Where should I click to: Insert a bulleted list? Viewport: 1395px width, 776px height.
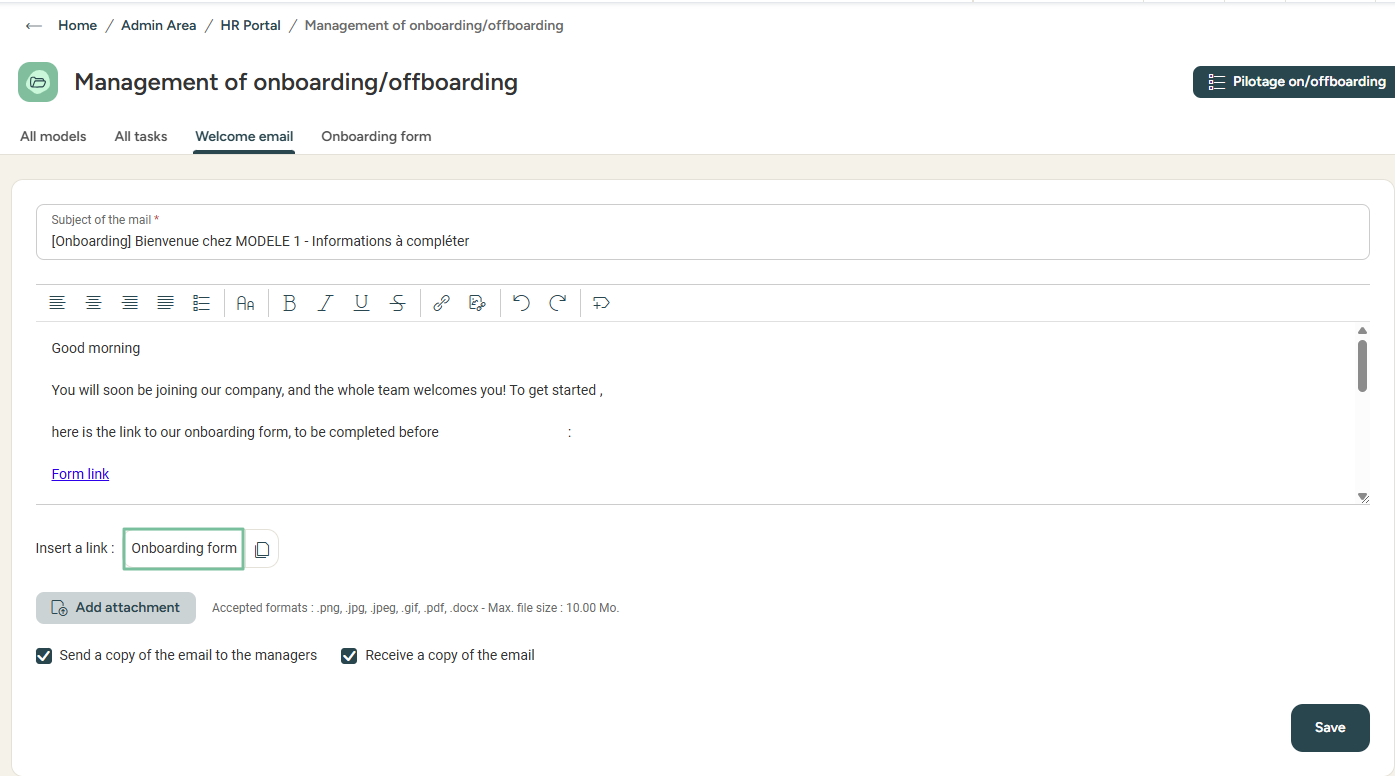click(x=201, y=303)
